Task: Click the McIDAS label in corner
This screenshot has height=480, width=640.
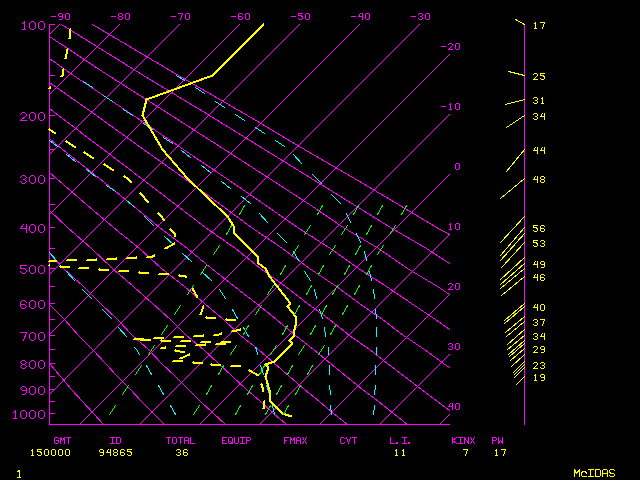Action: click(594, 472)
